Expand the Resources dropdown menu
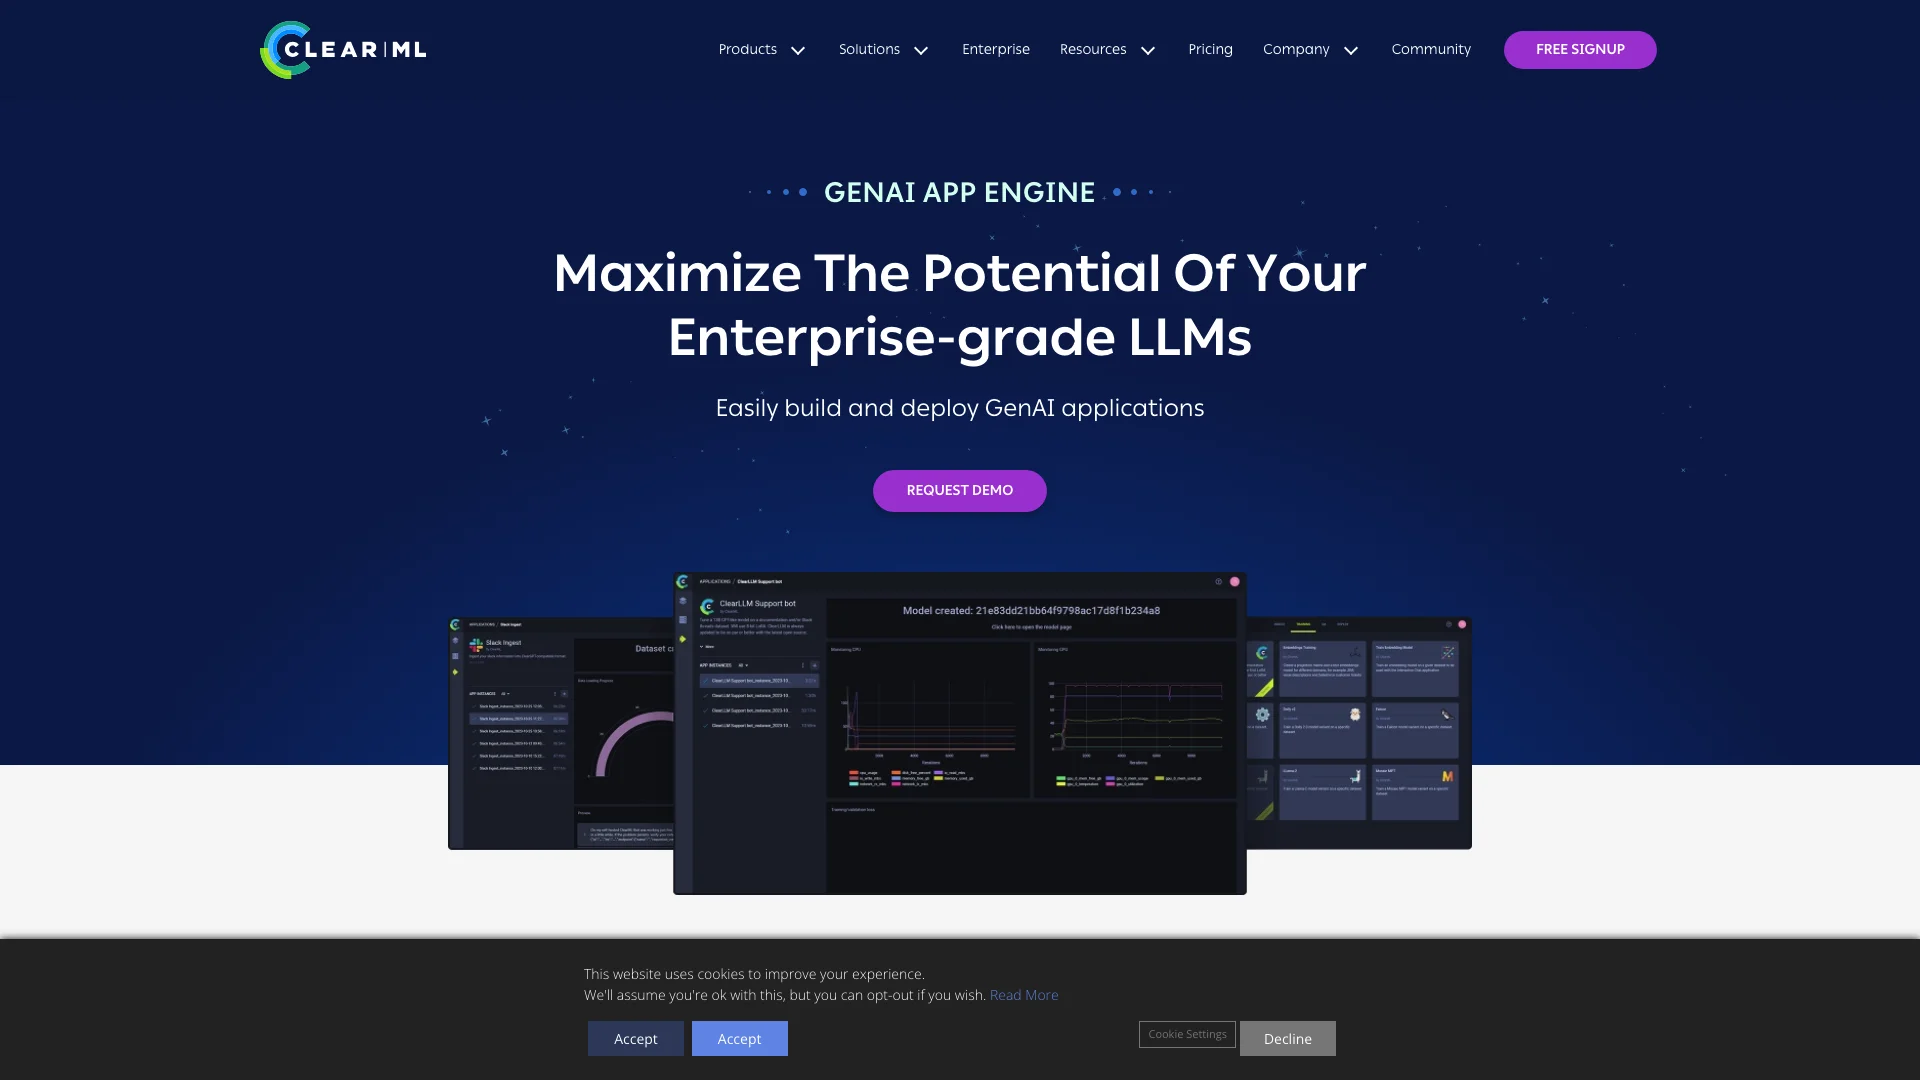Screen dimensions: 1920x1080 point(1106,49)
